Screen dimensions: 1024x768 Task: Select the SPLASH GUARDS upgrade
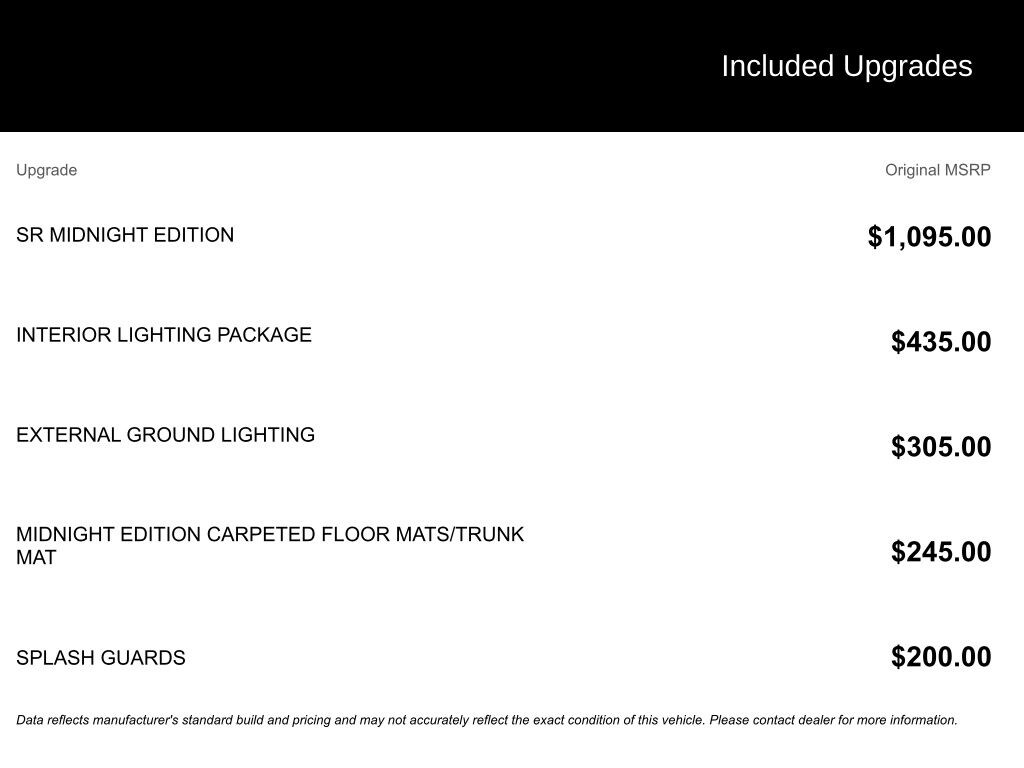pyautogui.click(x=101, y=658)
